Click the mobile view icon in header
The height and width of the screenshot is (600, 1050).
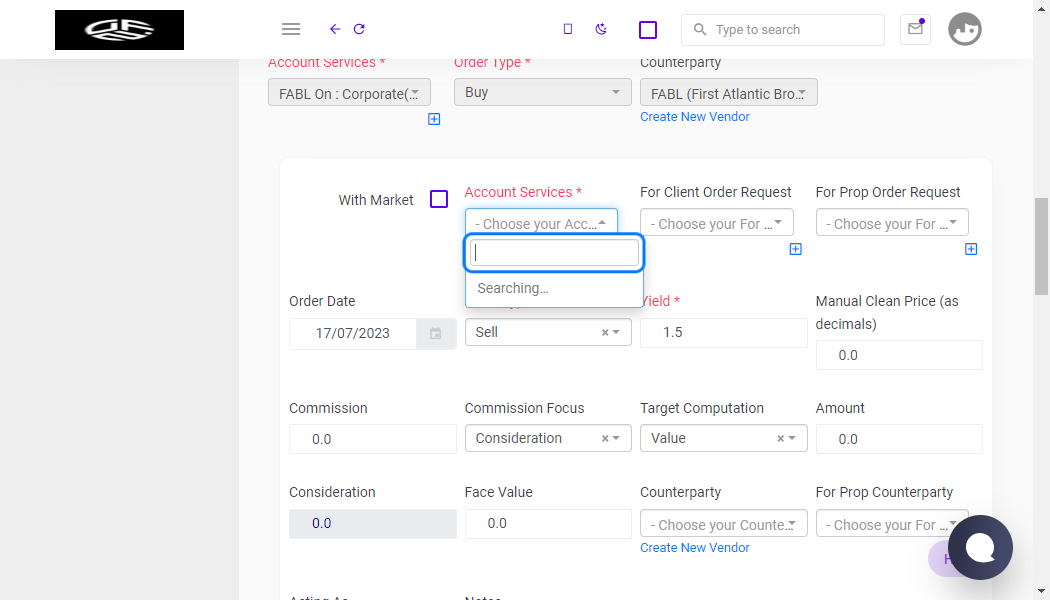coord(568,29)
